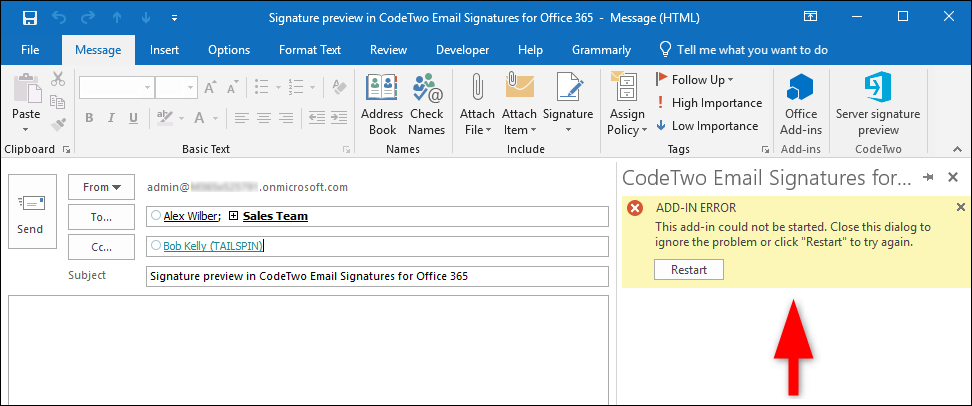Click the Cut scissors icon
972x406 pixels.
[58, 79]
